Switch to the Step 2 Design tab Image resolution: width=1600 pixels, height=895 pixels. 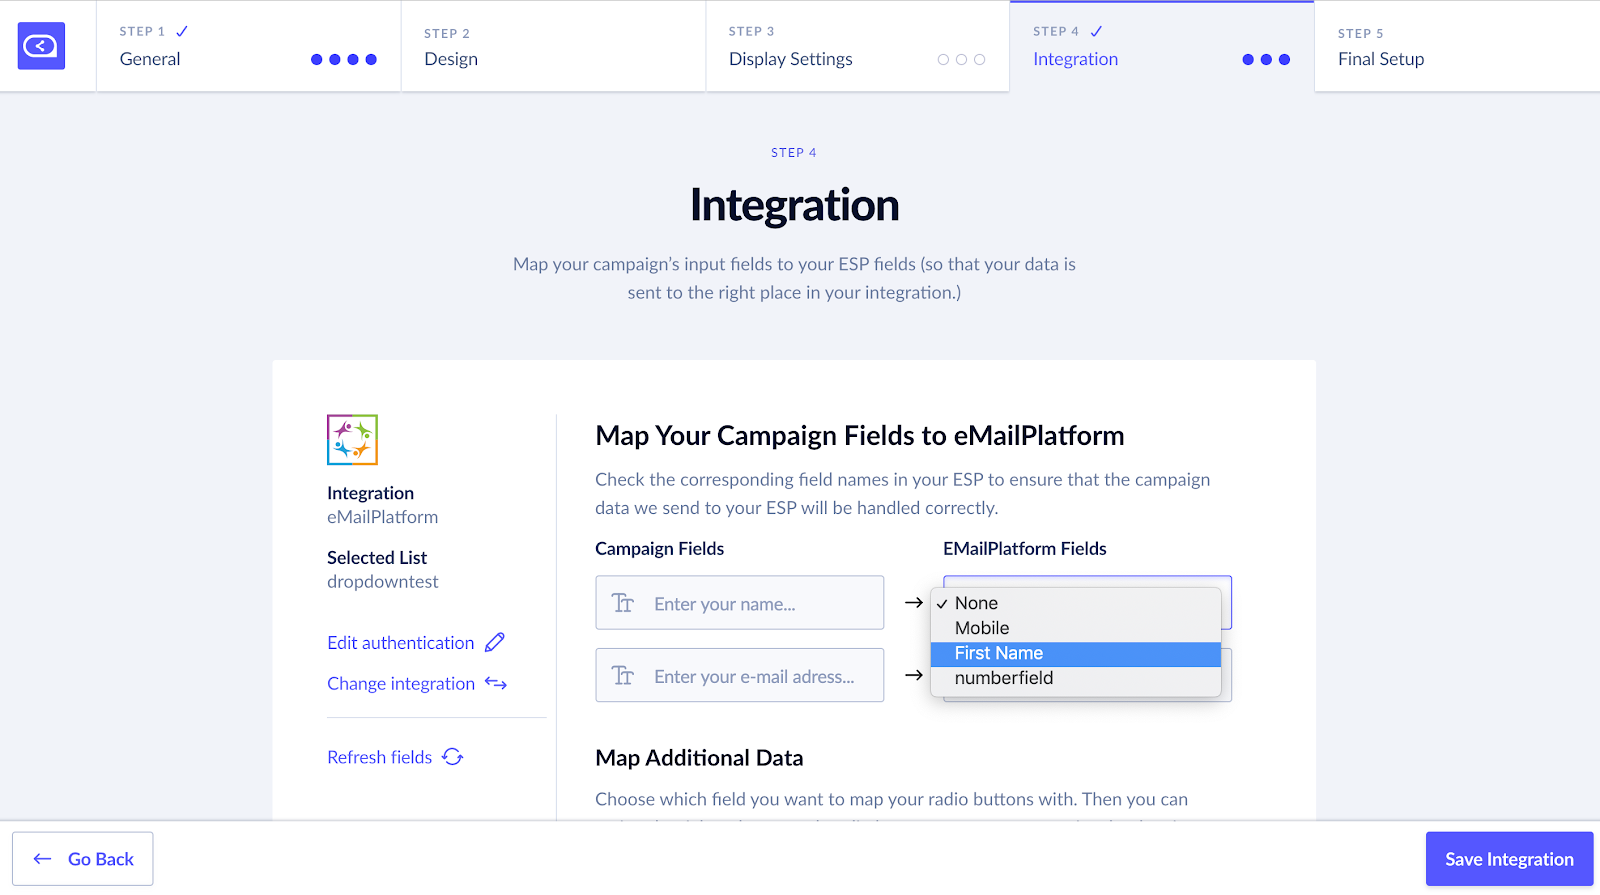click(x=553, y=46)
